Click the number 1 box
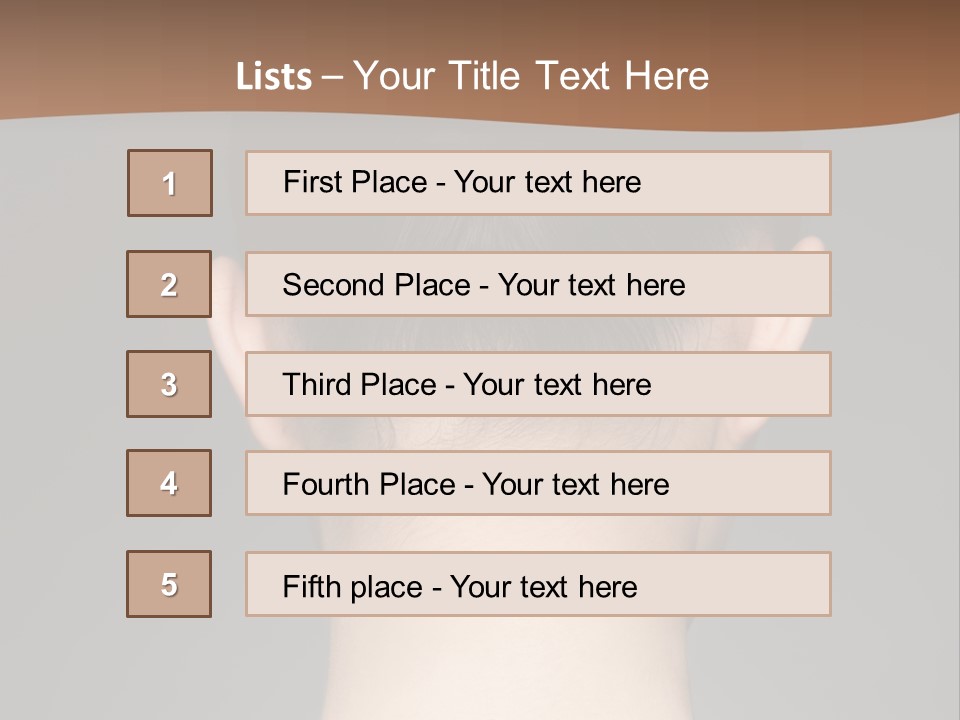 pos(170,183)
